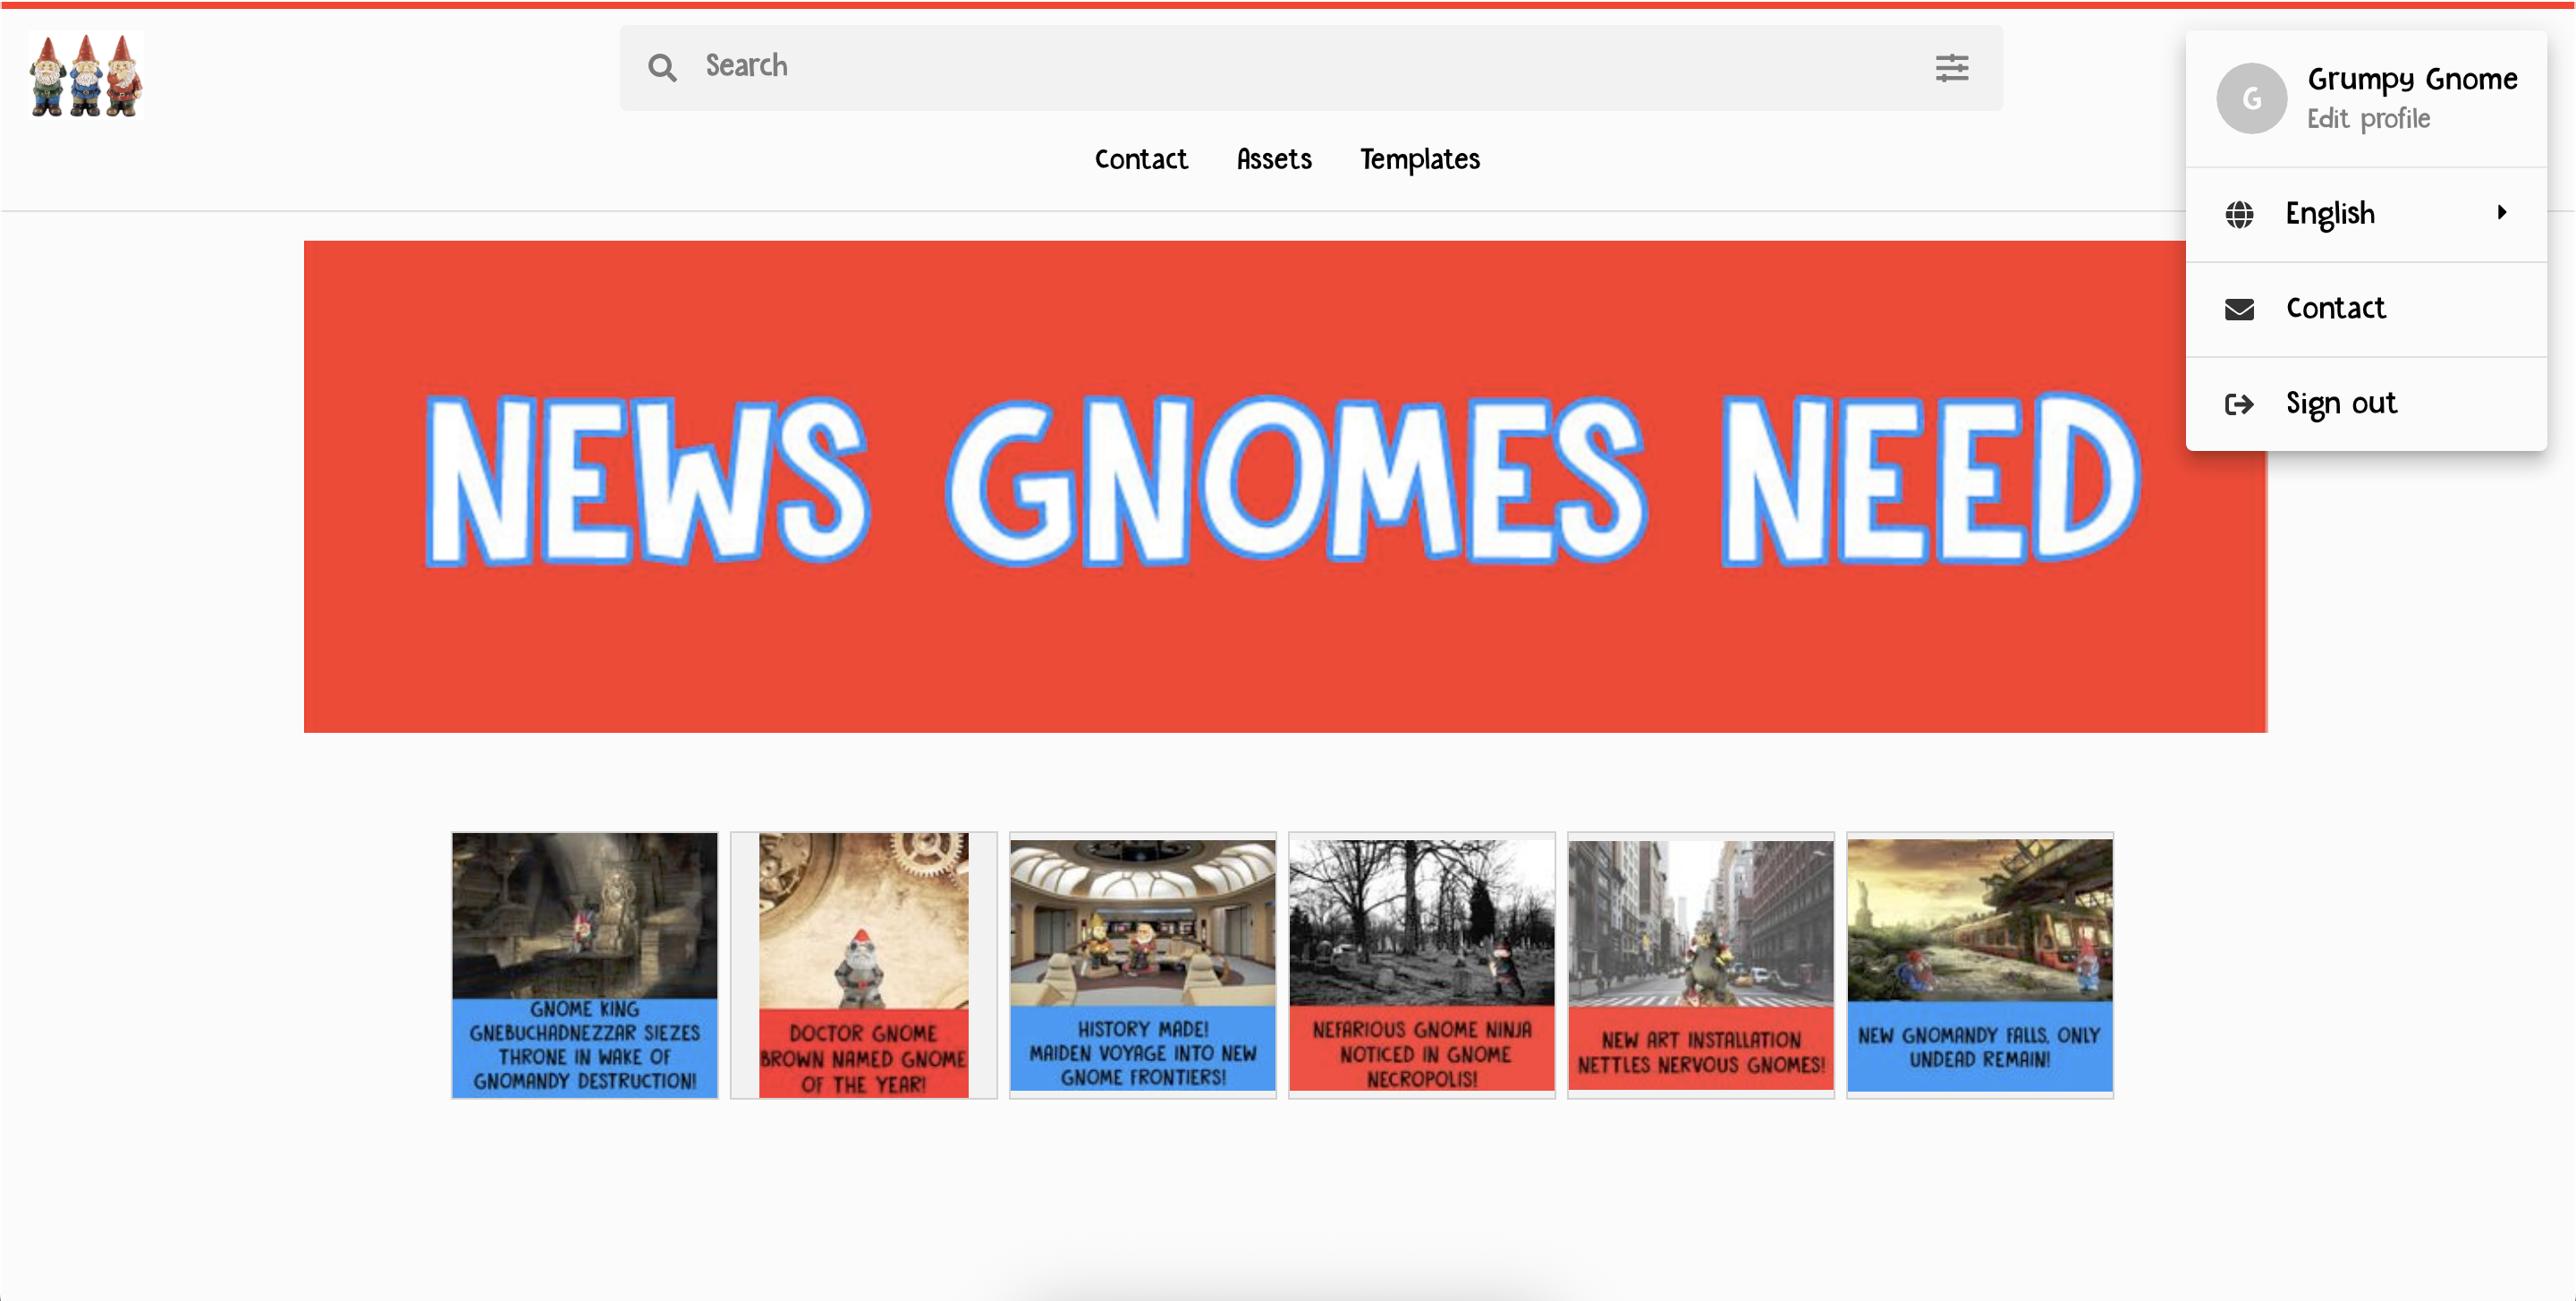Click Contact in the top navigation bar

point(1140,159)
